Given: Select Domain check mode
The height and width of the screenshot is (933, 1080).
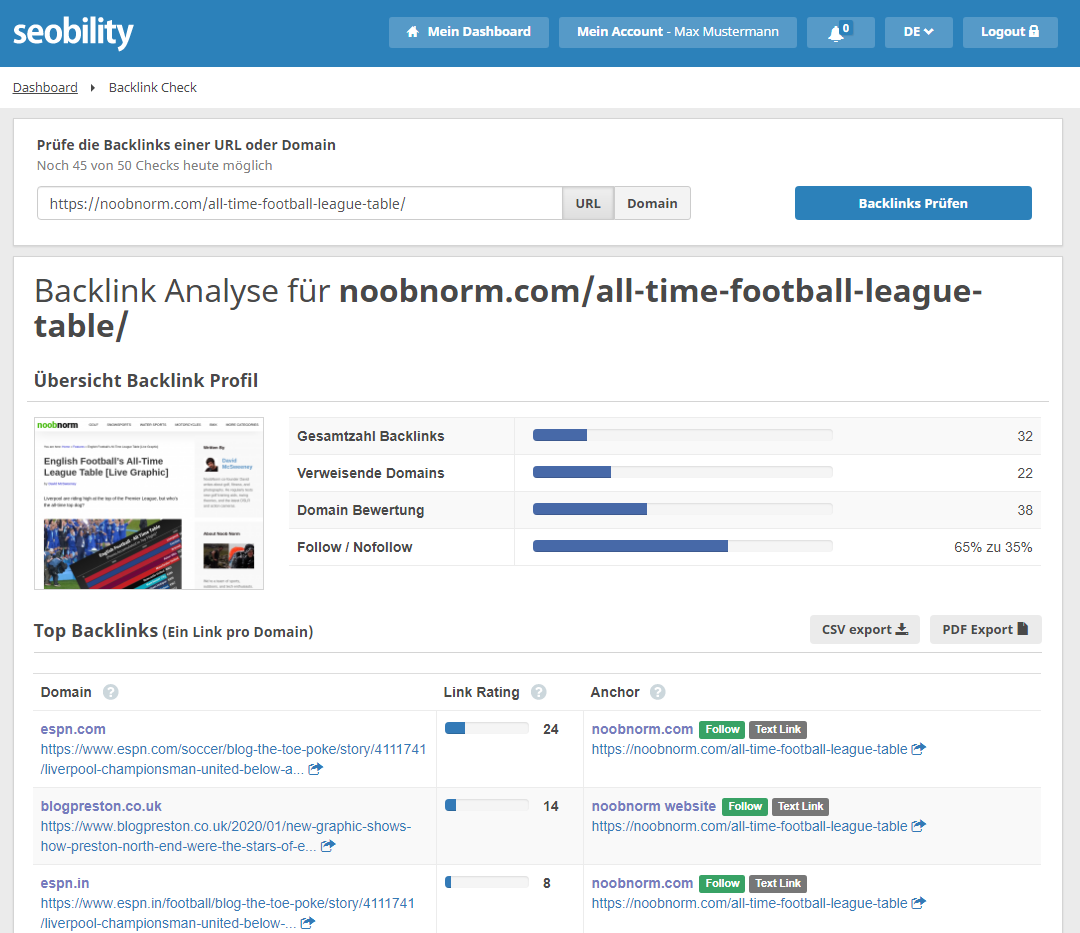Looking at the screenshot, I should pos(652,203).
